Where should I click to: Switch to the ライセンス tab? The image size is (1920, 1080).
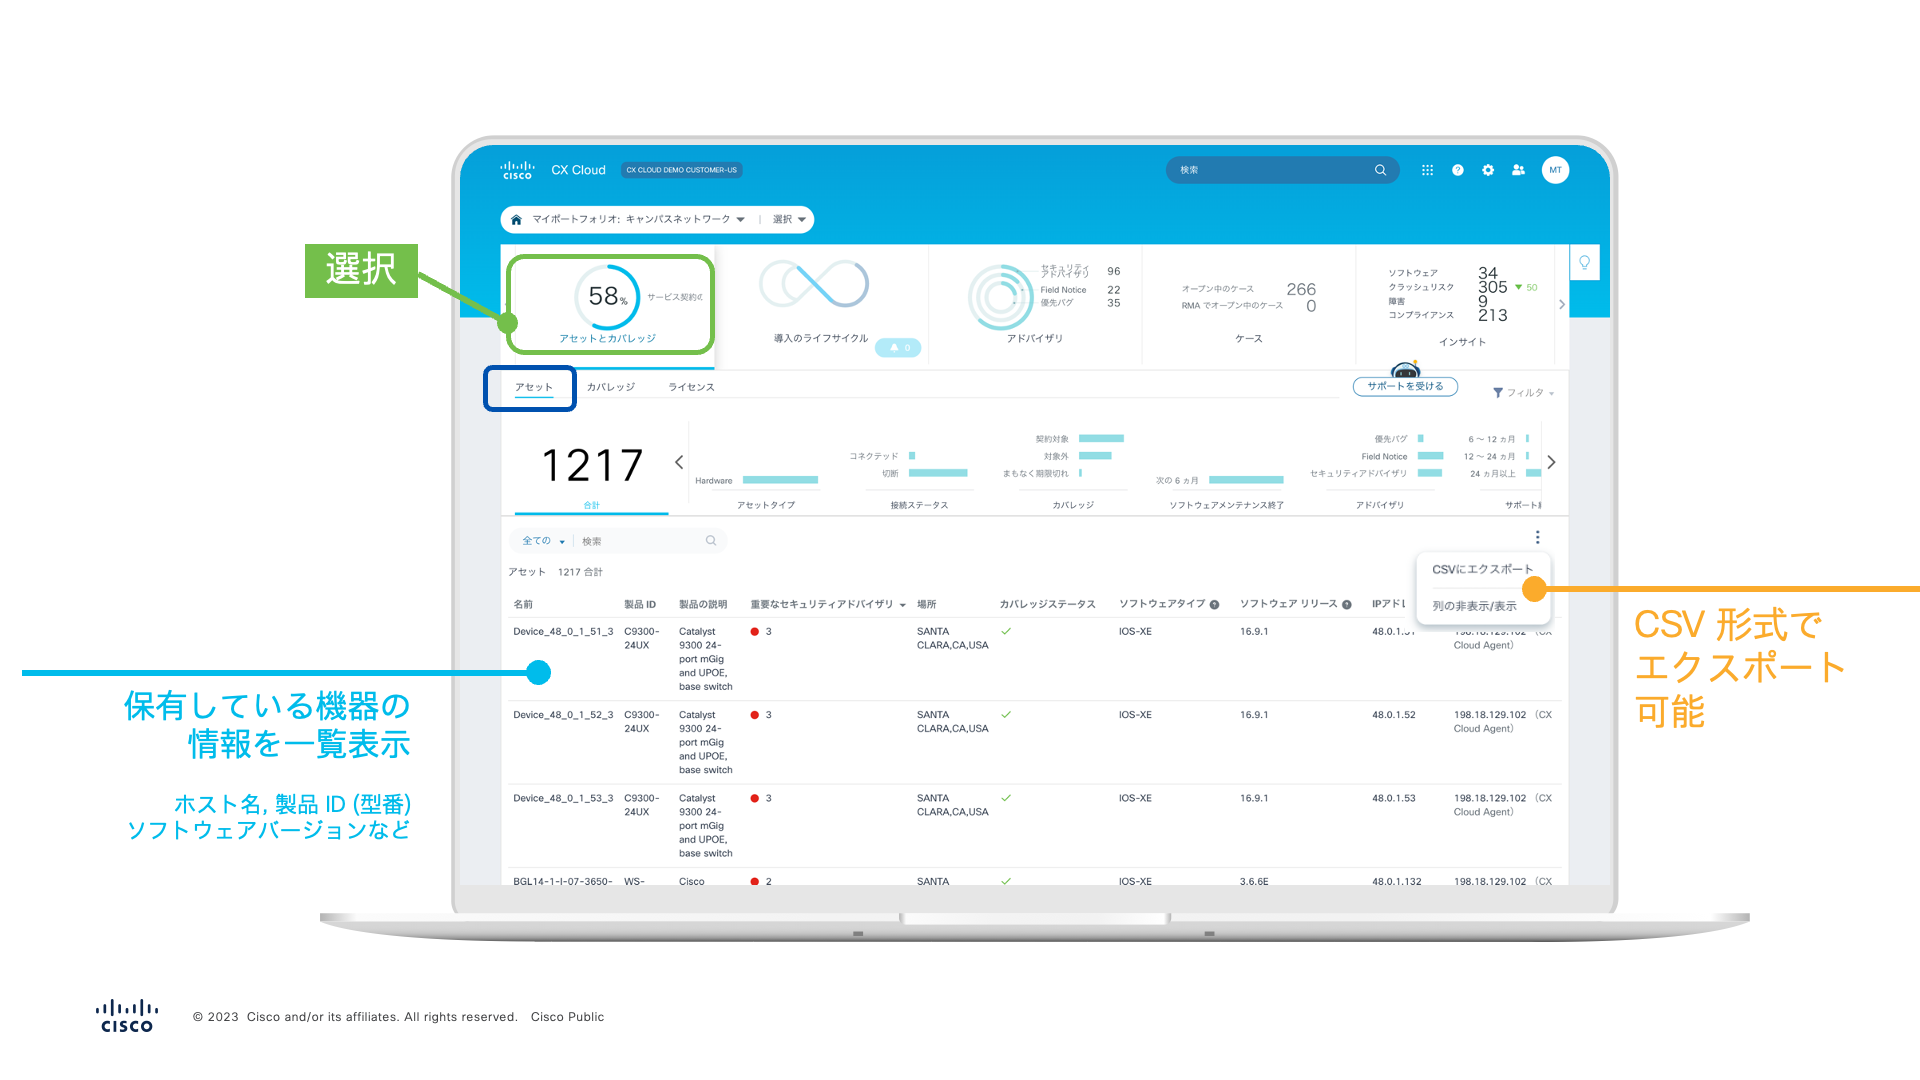click(691, 387)
